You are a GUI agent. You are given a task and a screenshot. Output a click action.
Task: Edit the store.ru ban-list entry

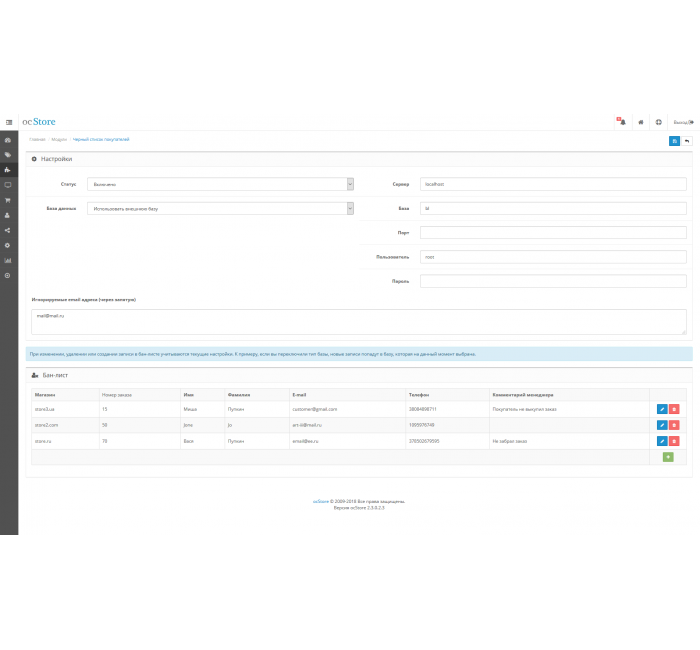662,441
